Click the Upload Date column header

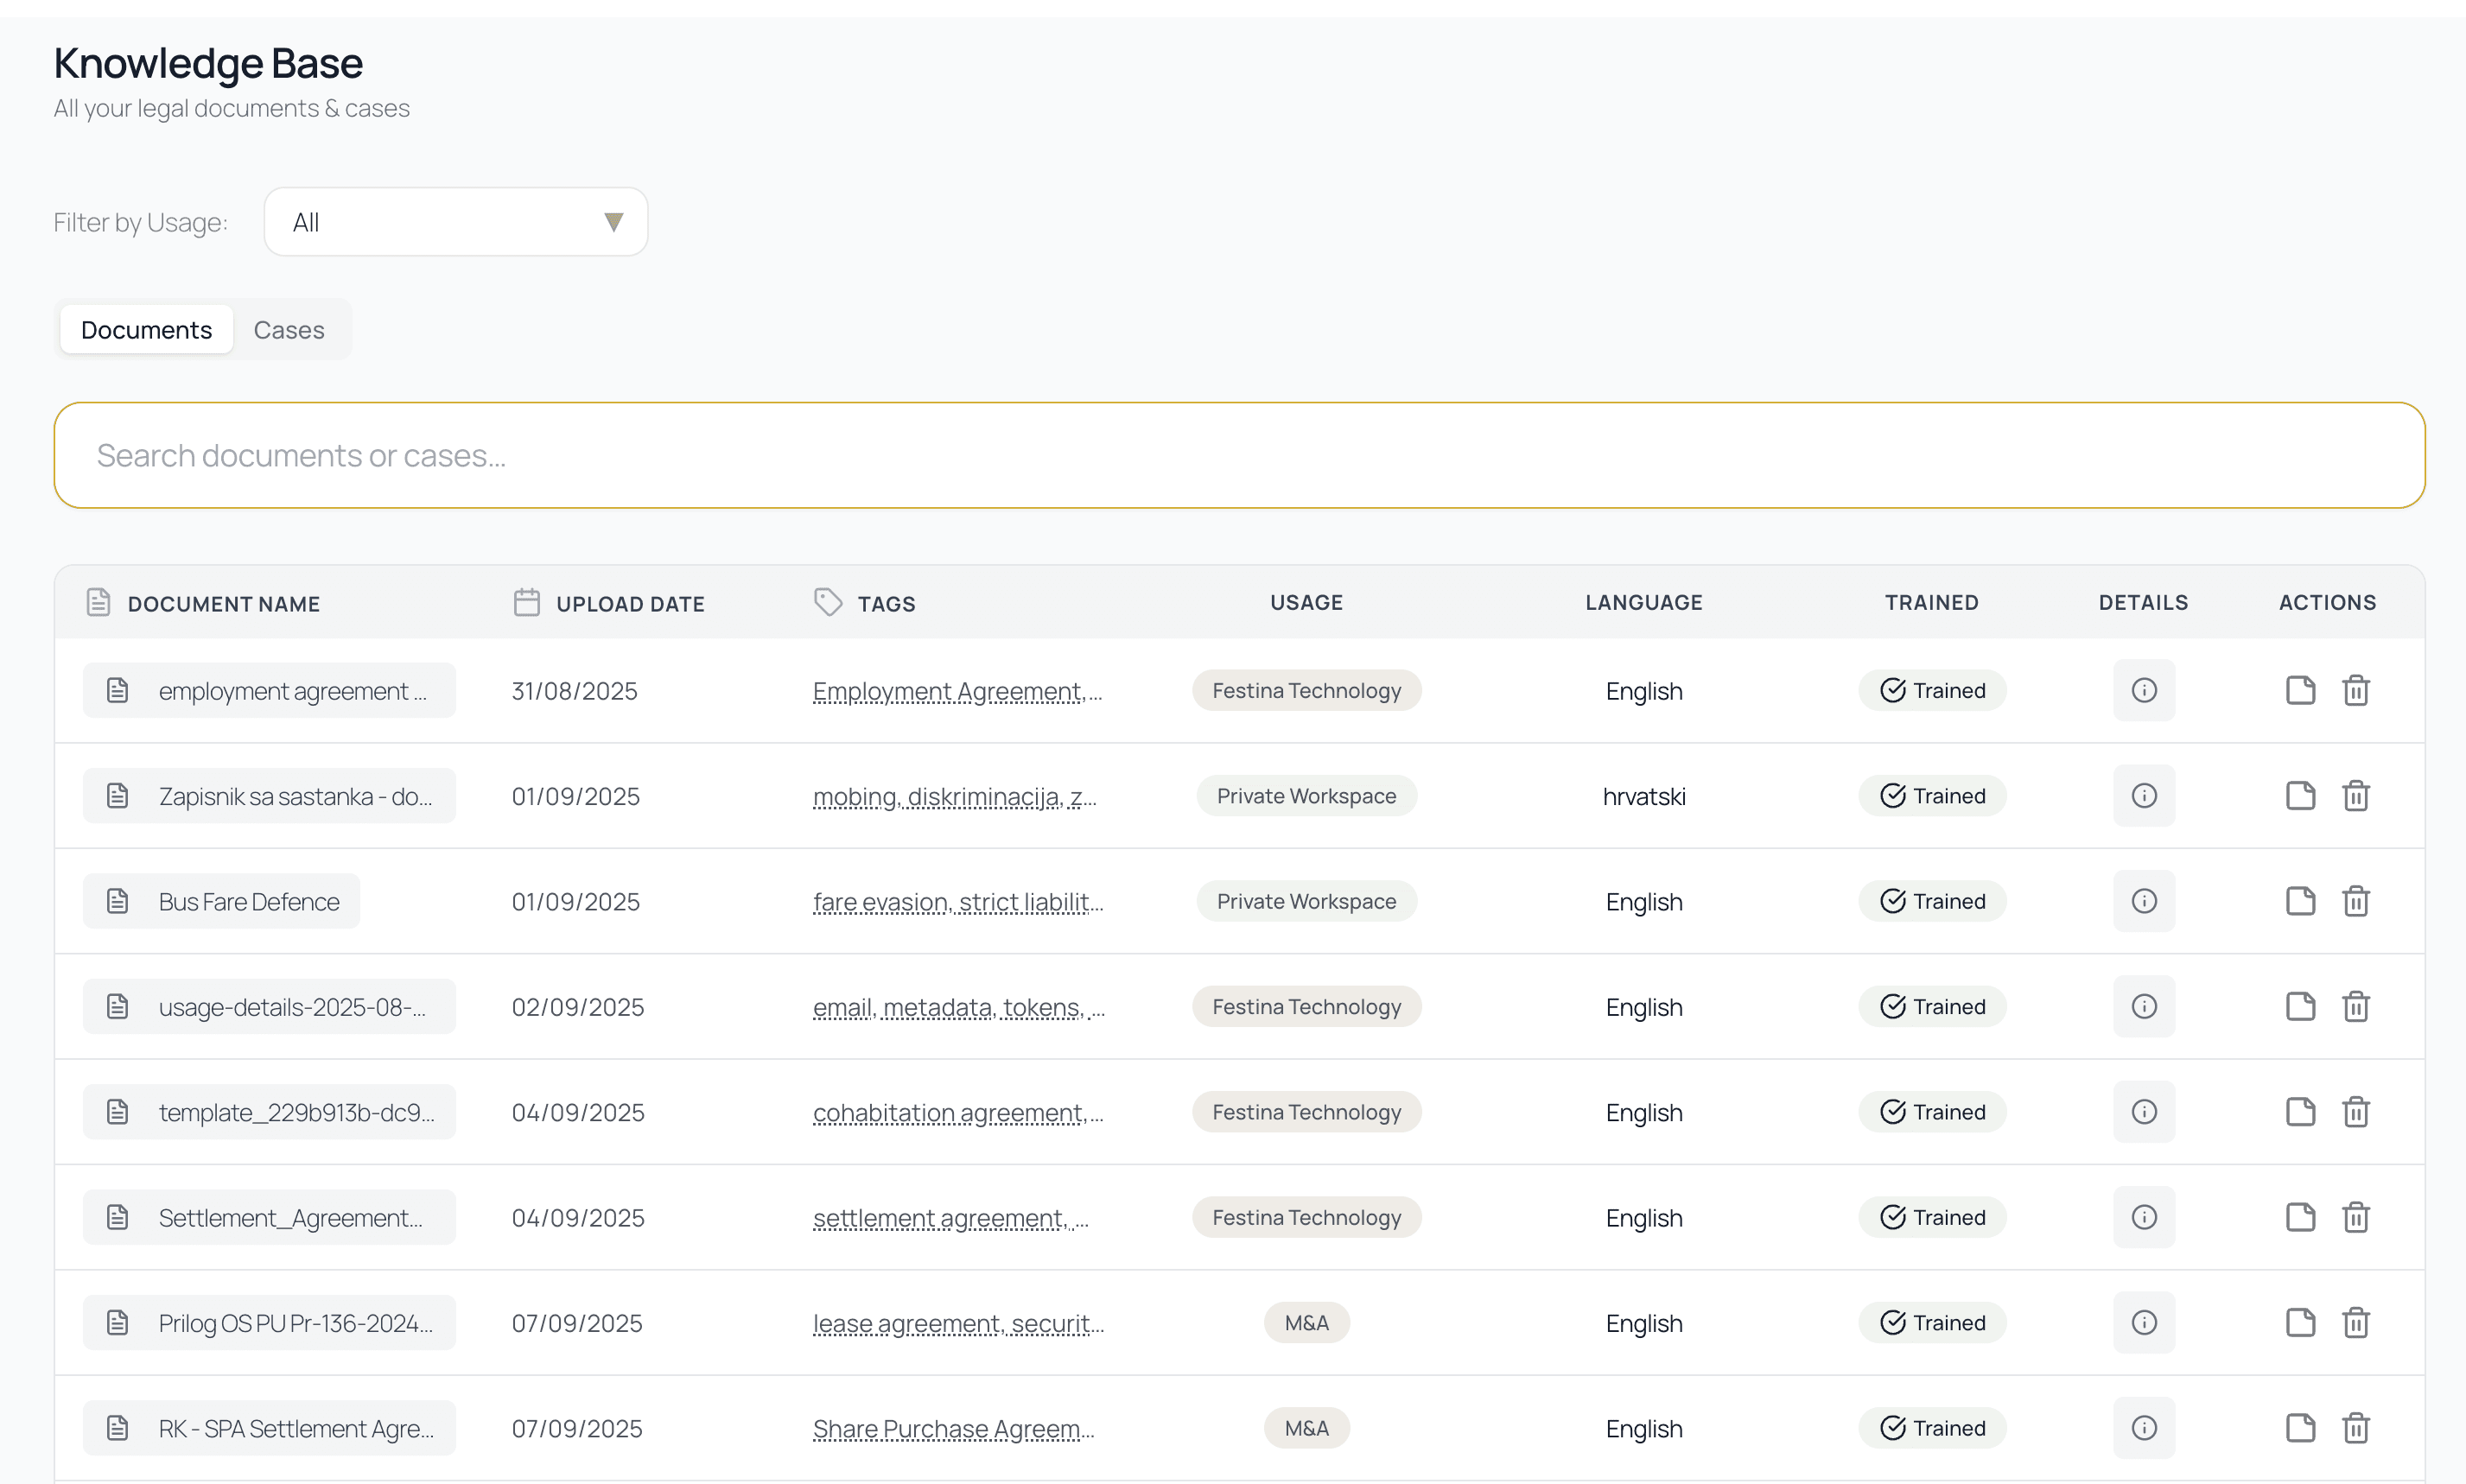point(629,604)
